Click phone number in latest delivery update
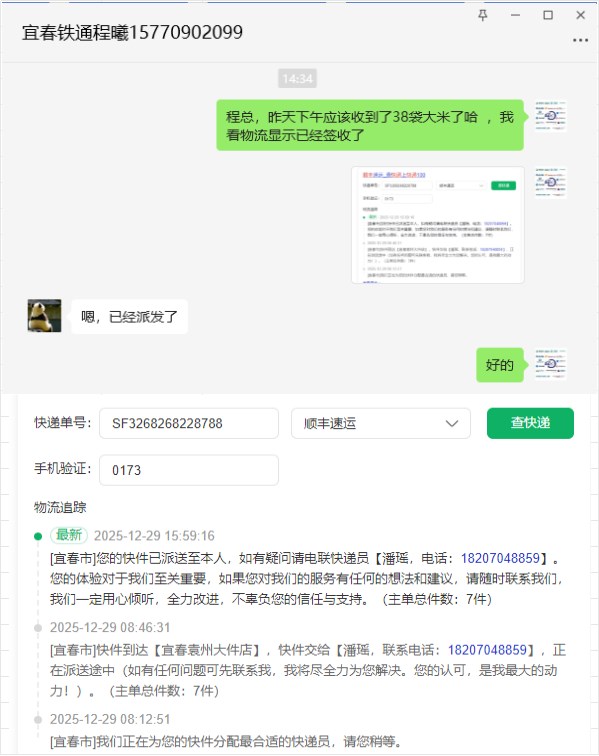Image resolution: width=599 pixels, height=756 pixels. (x=500, y=558)
